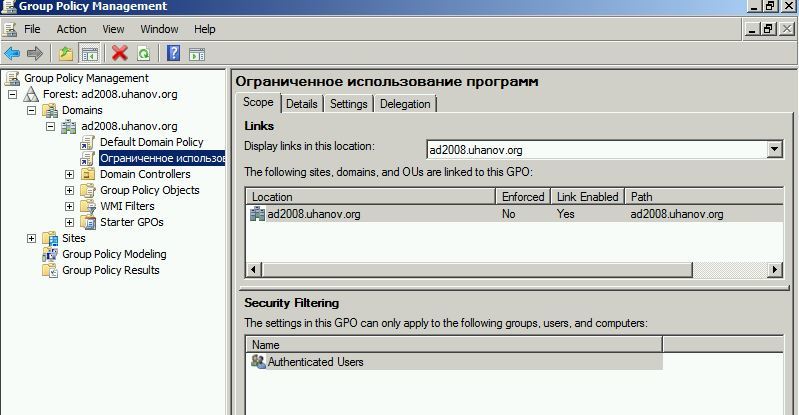This screenshot has height=415, width=799.
Task: Click the Group Policy Modeling icon in the tree
Action: tap(50, 254)
